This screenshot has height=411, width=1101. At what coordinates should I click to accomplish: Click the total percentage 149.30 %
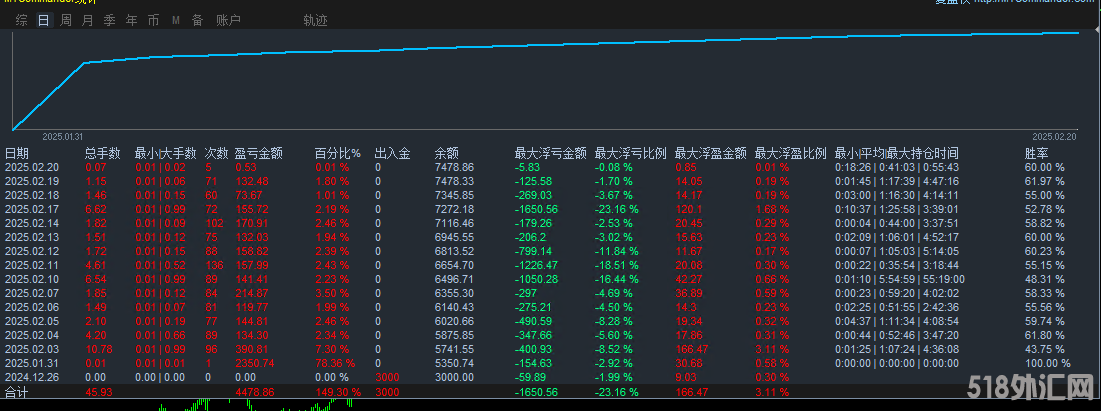point(338,392)
